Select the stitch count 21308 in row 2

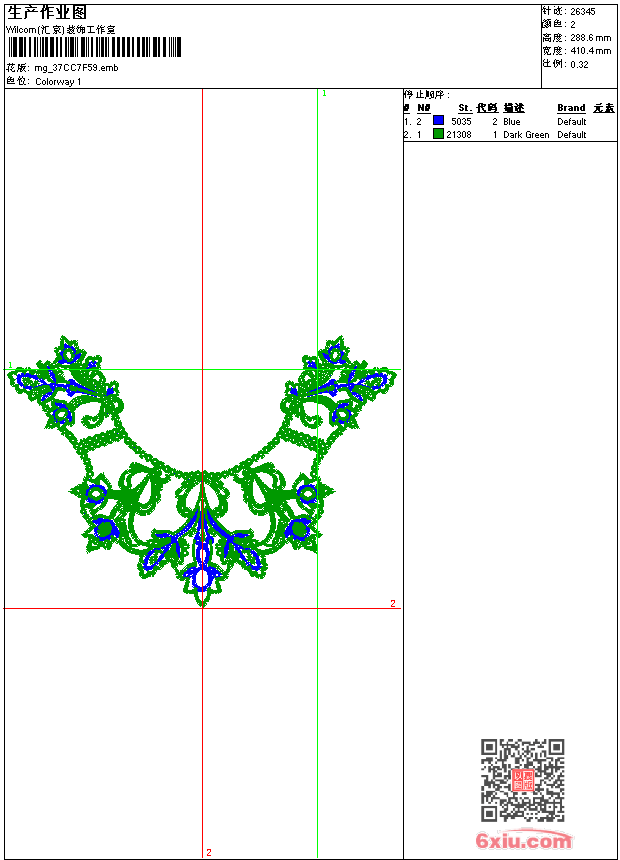[x=459, y=135]
